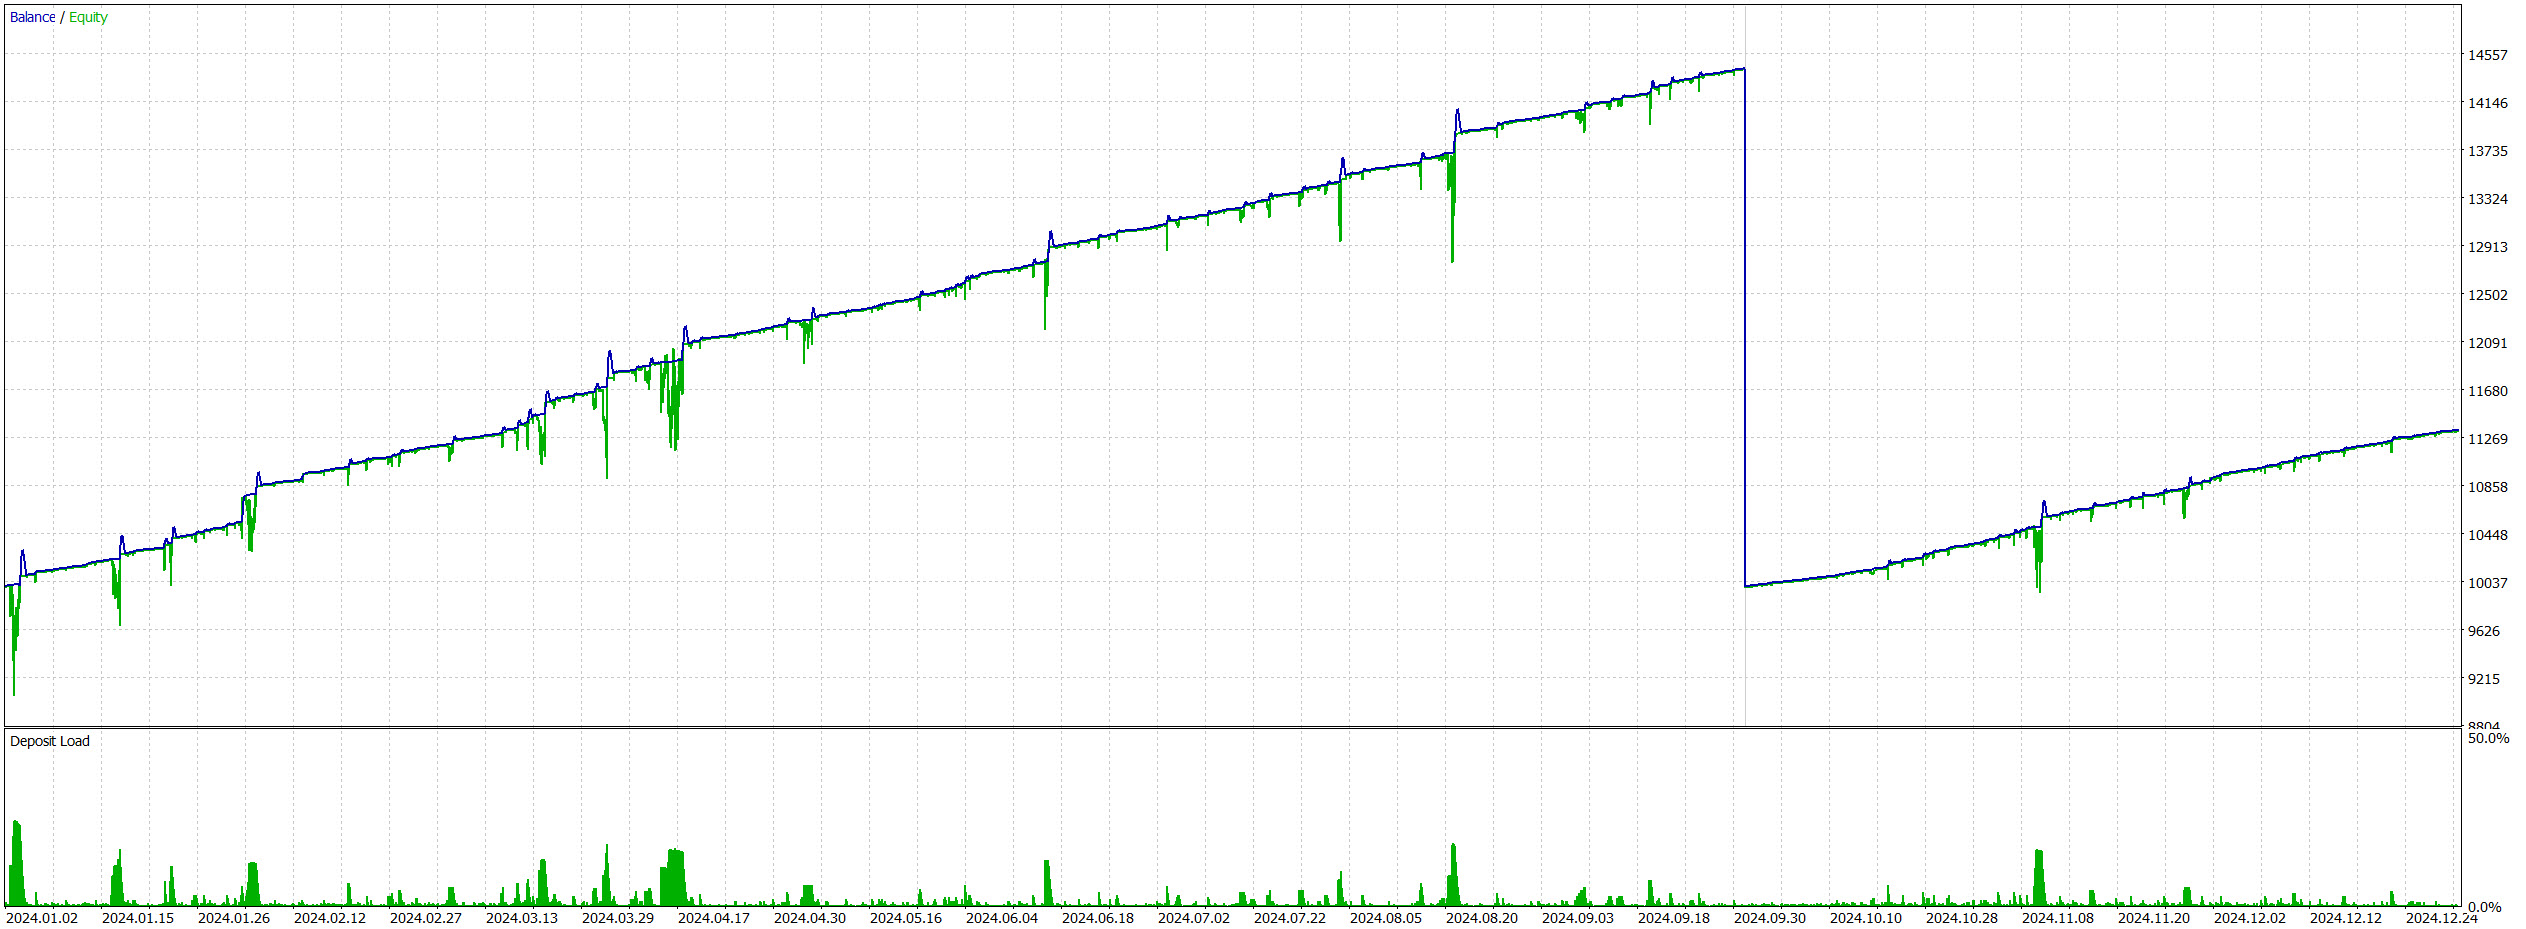The width and height of the screenshot is (2526, 929).
Task: Select the 2024.04.17 date label
Action: click(713, 918)
